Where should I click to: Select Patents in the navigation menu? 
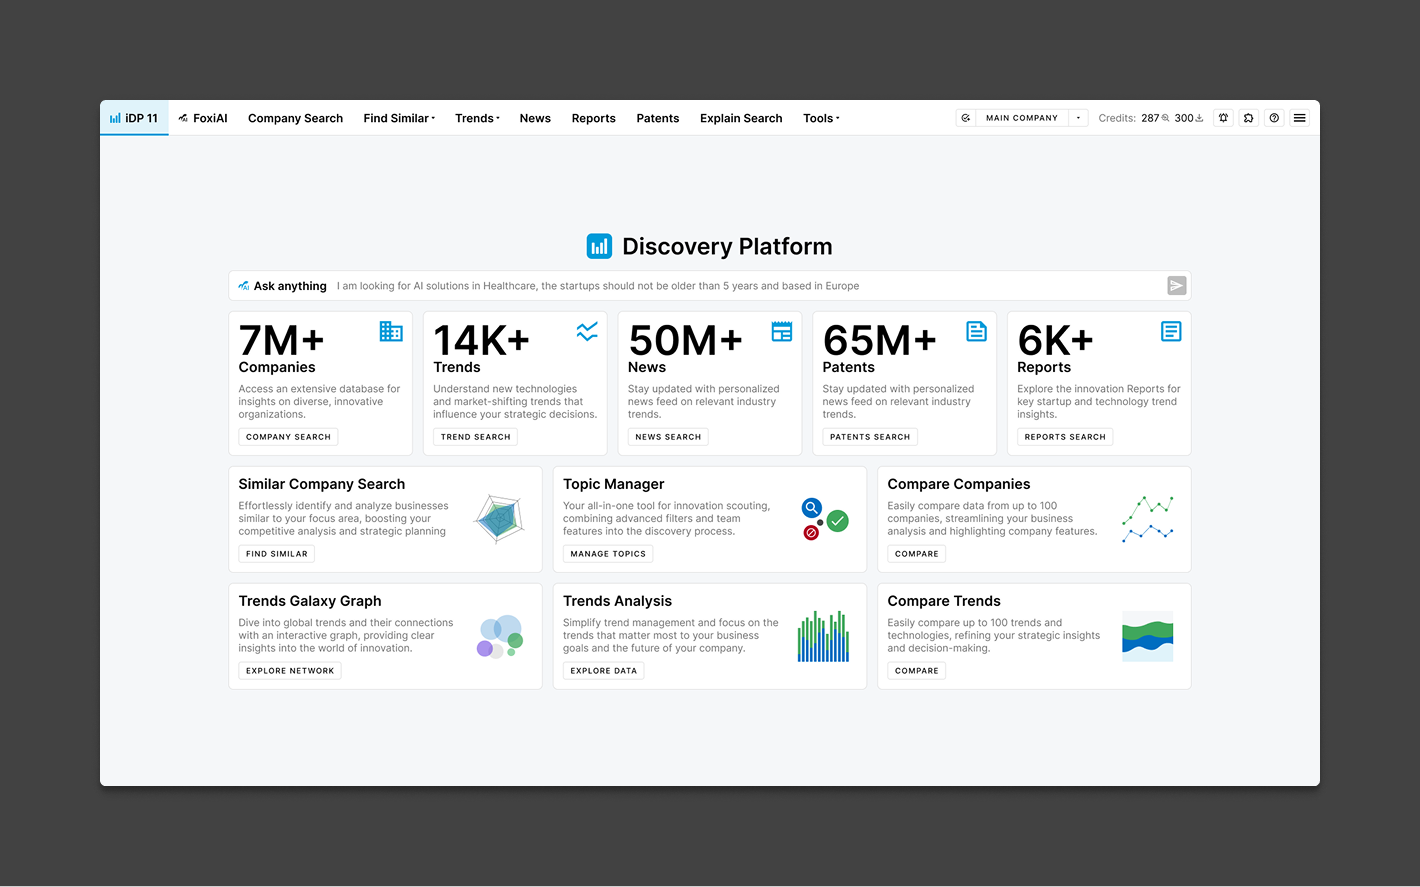tap(657, 118)
